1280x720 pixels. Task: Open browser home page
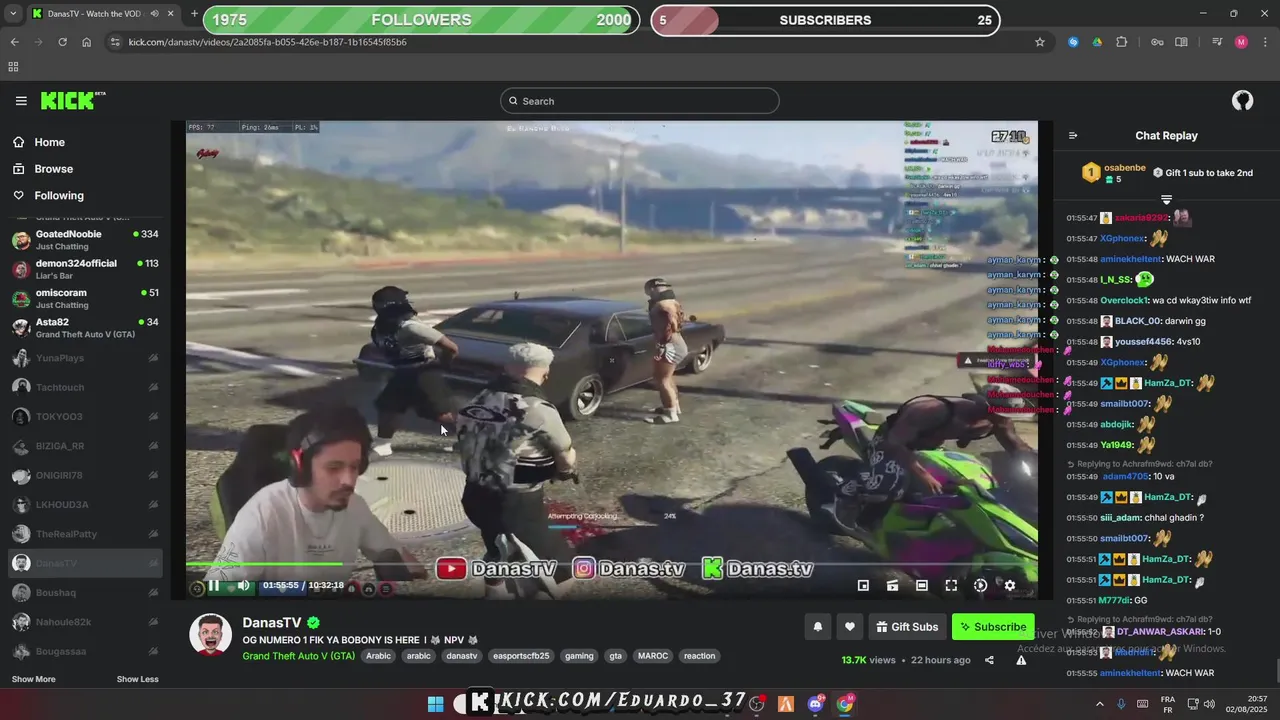(x=87, y=42)
